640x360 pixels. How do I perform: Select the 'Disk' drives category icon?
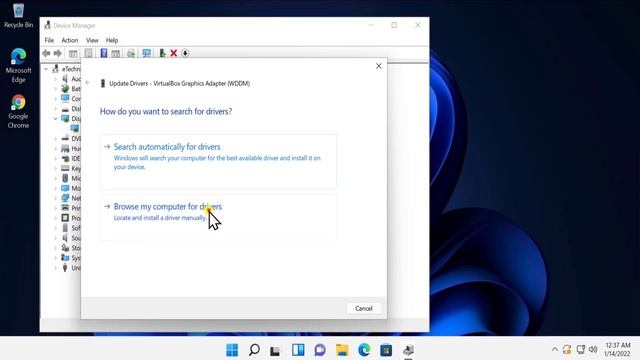pyautogui.click(x=65, y=109)
